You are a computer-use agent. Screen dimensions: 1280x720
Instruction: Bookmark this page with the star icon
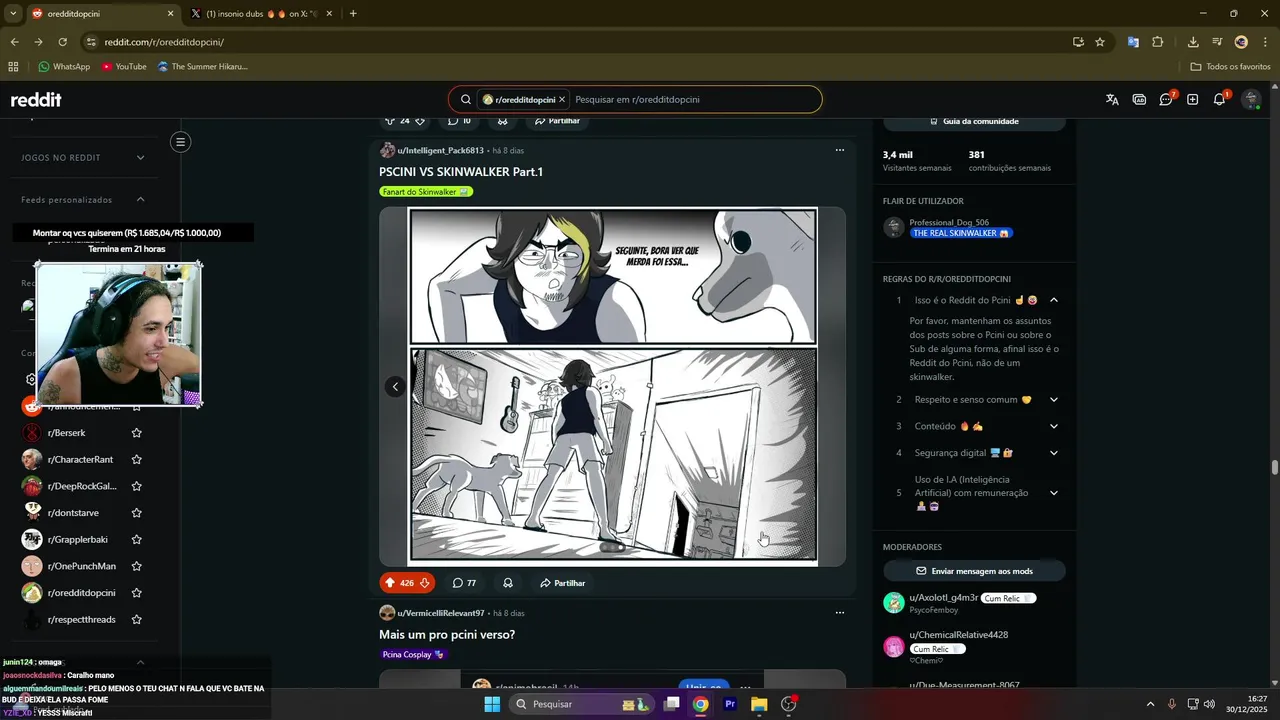point(1100,42)
